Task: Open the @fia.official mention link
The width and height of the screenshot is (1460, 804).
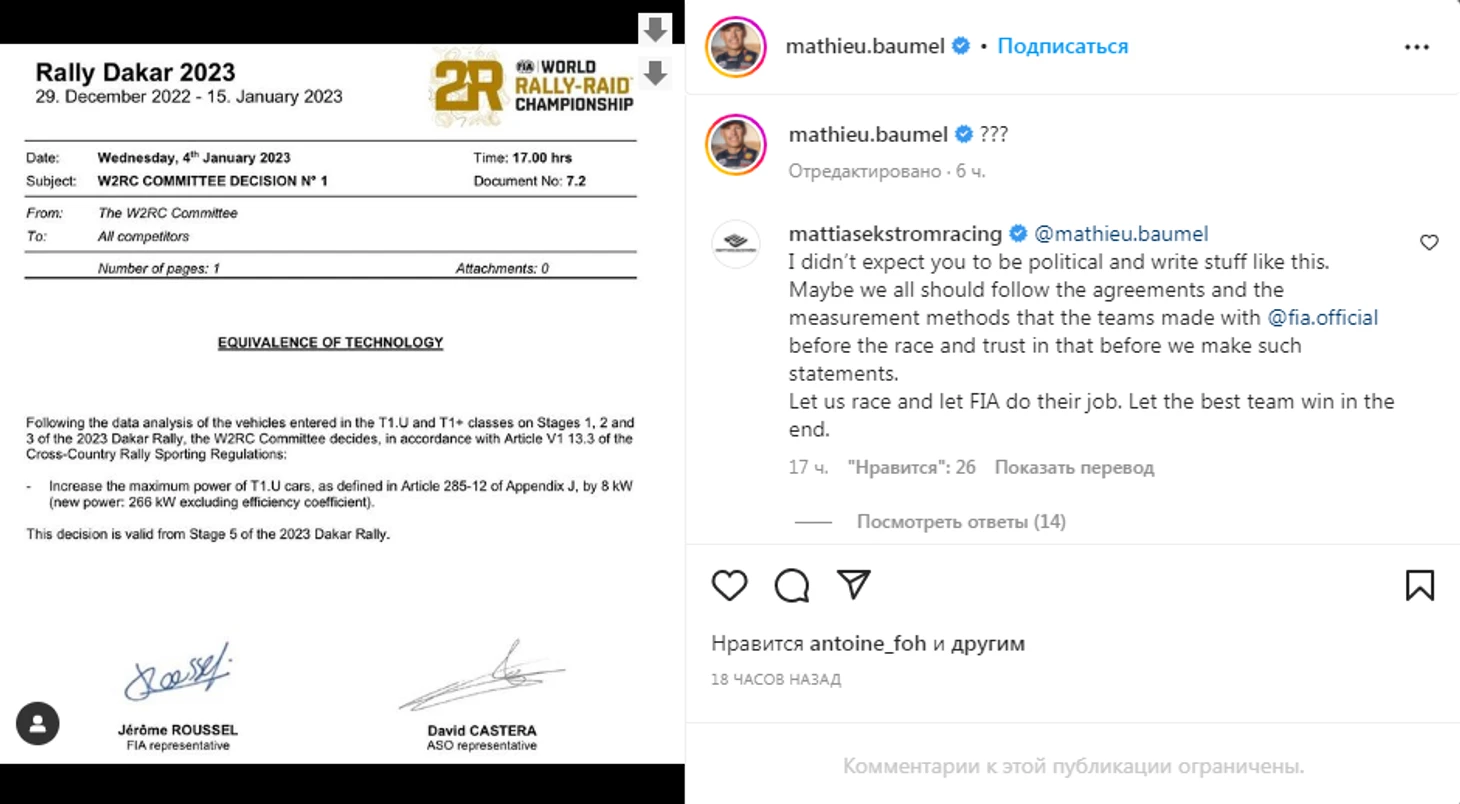Action: click(1322, 318)
